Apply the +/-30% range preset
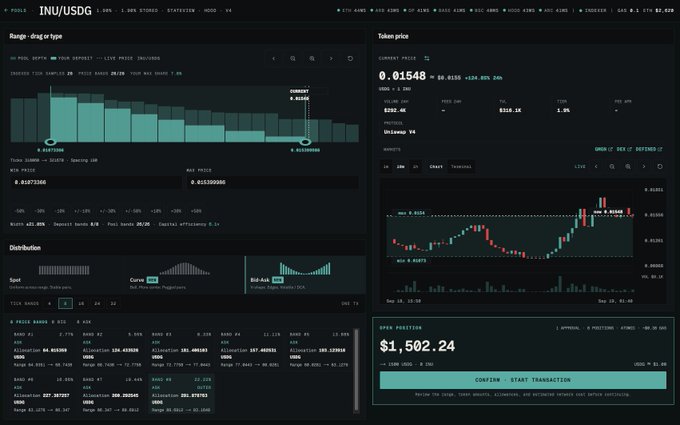Image resolution: width=680 pixels, height=425 pixels. 108,211
